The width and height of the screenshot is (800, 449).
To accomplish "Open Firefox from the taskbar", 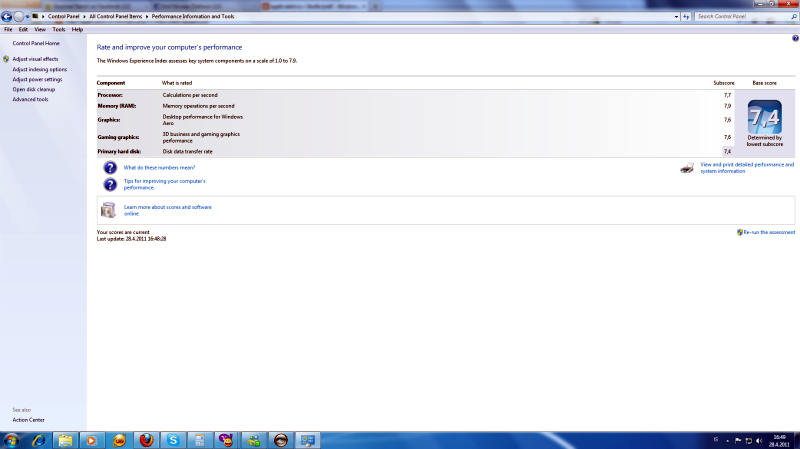I will coord(147,439).
